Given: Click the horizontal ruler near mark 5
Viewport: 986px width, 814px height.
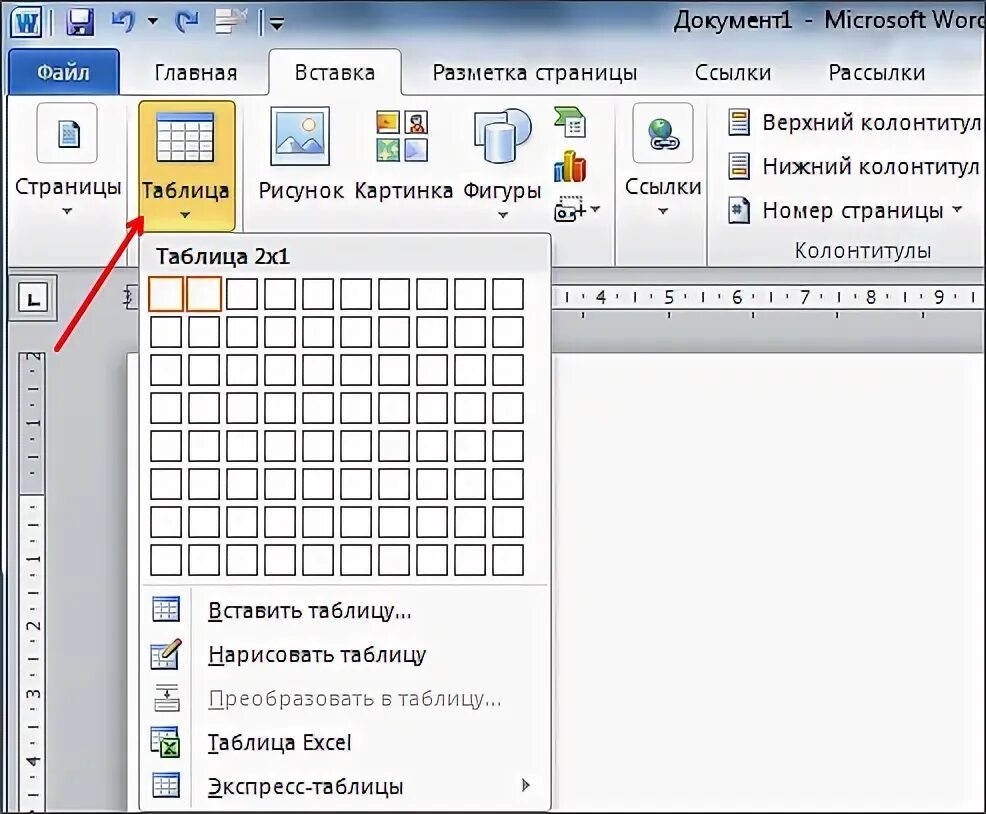Looking at the screenshot, I should coord(669,297).
